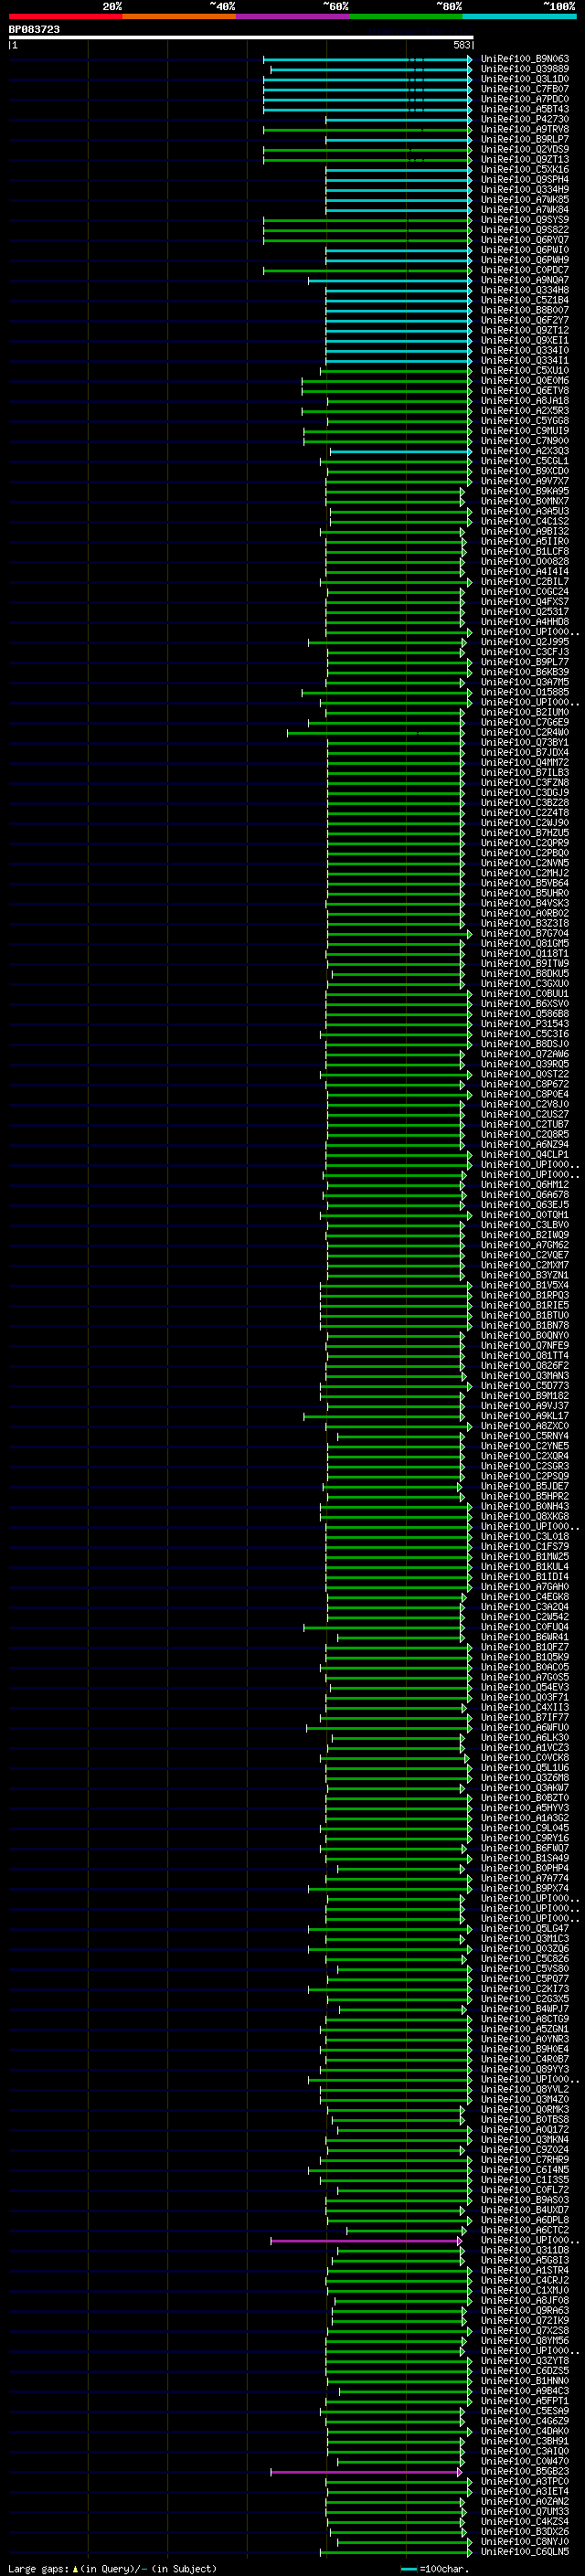Open hit UniRef100_Q3L1D0
This screenshot has width=585, height=2576.
tap(525, 79)
